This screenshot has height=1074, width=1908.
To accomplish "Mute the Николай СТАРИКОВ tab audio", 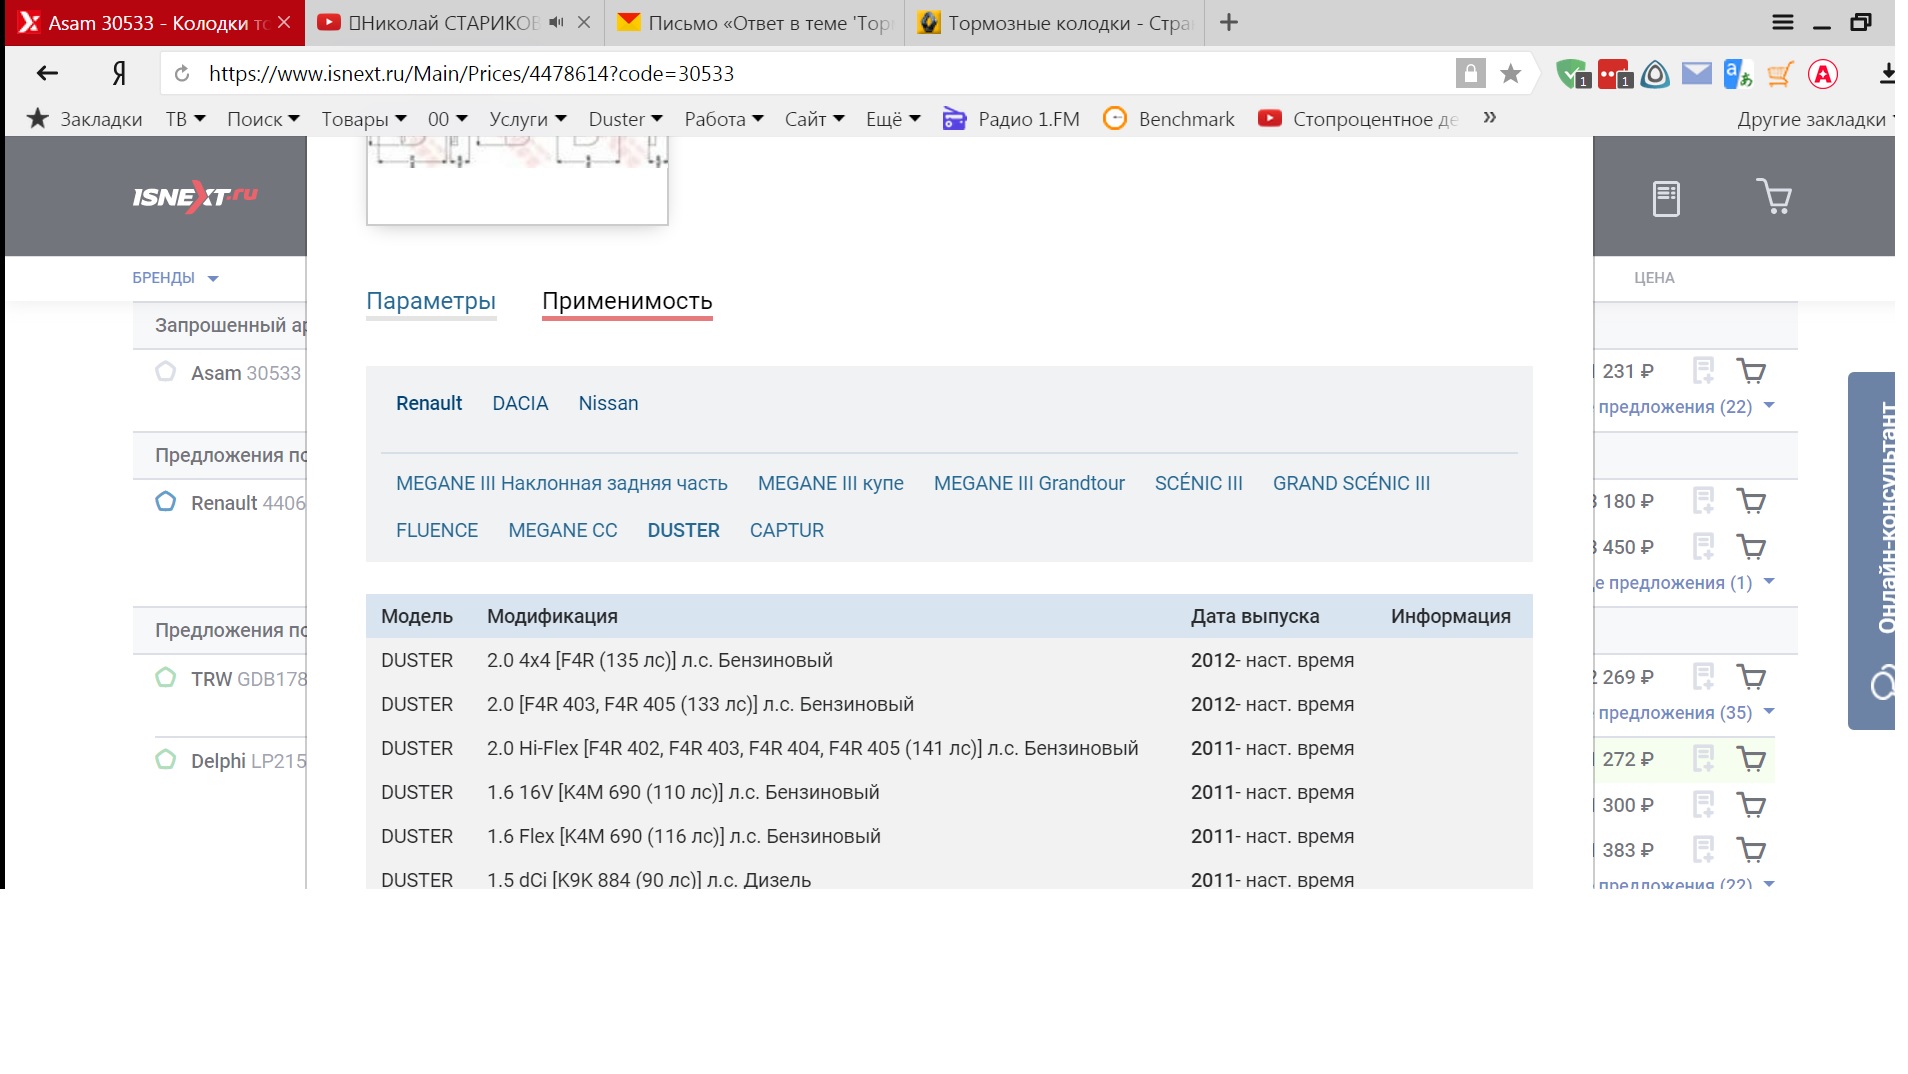I will pyautogui.click(x=556, y=22).
